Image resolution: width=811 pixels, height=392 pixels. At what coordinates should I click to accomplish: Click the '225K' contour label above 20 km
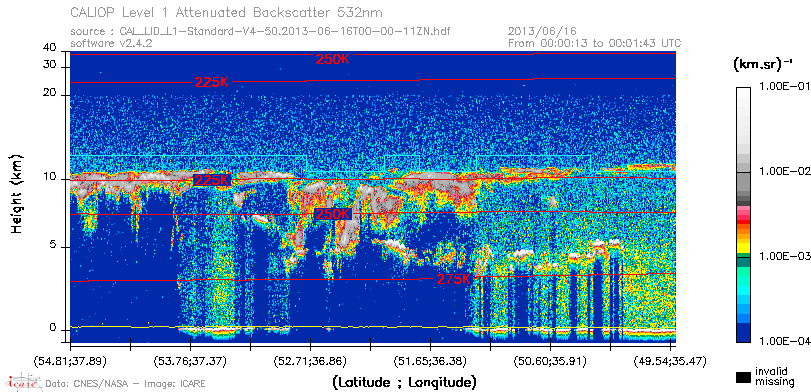pos(212,82)
